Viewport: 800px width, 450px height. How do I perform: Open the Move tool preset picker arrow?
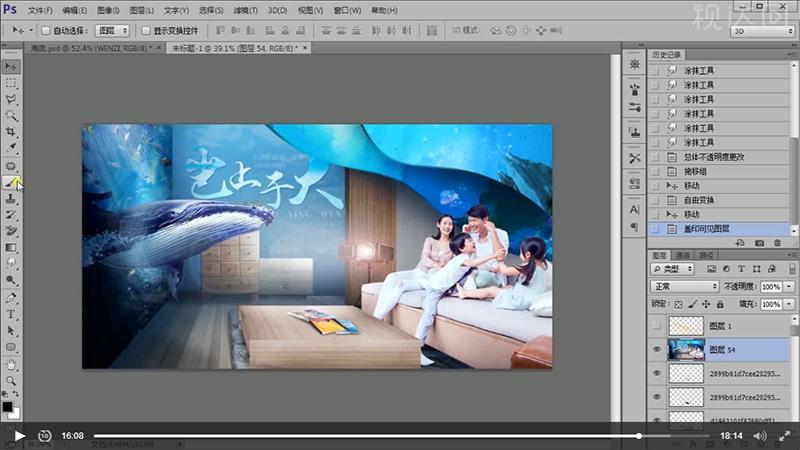(x=31, y=31)
